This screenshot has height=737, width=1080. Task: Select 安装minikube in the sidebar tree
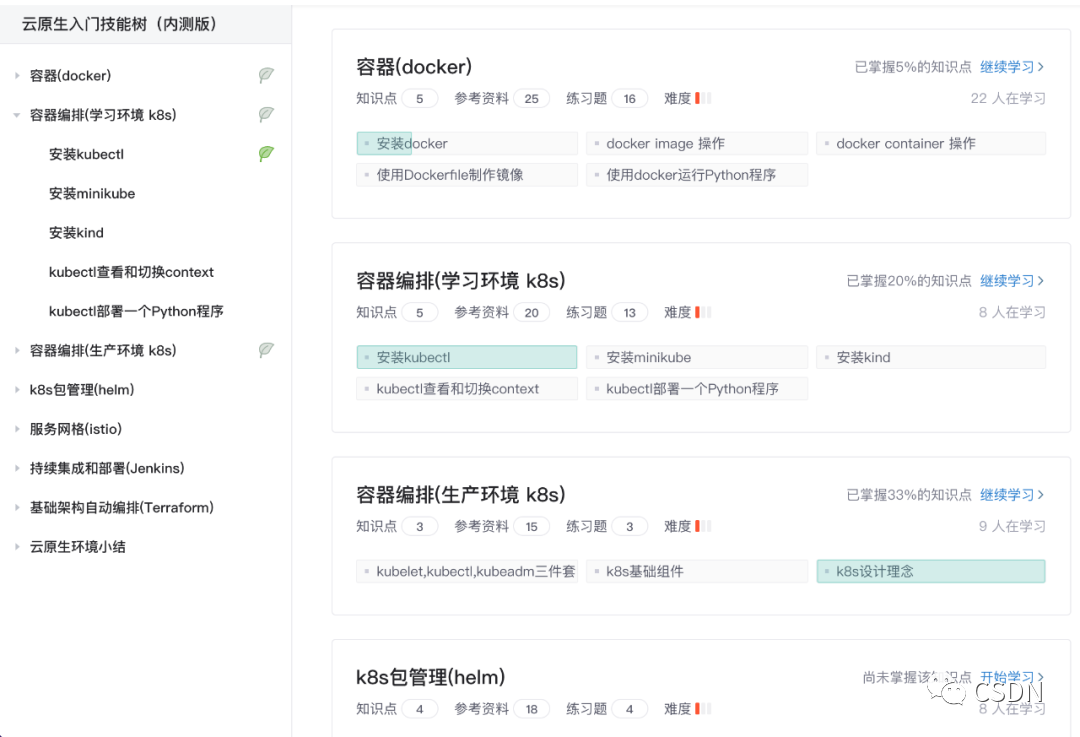point(92,194)
